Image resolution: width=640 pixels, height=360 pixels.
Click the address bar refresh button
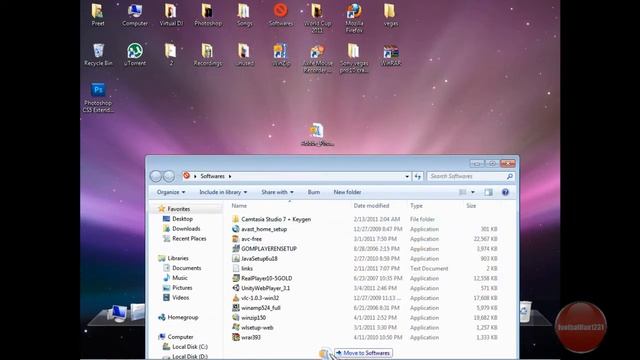[418, 176]
